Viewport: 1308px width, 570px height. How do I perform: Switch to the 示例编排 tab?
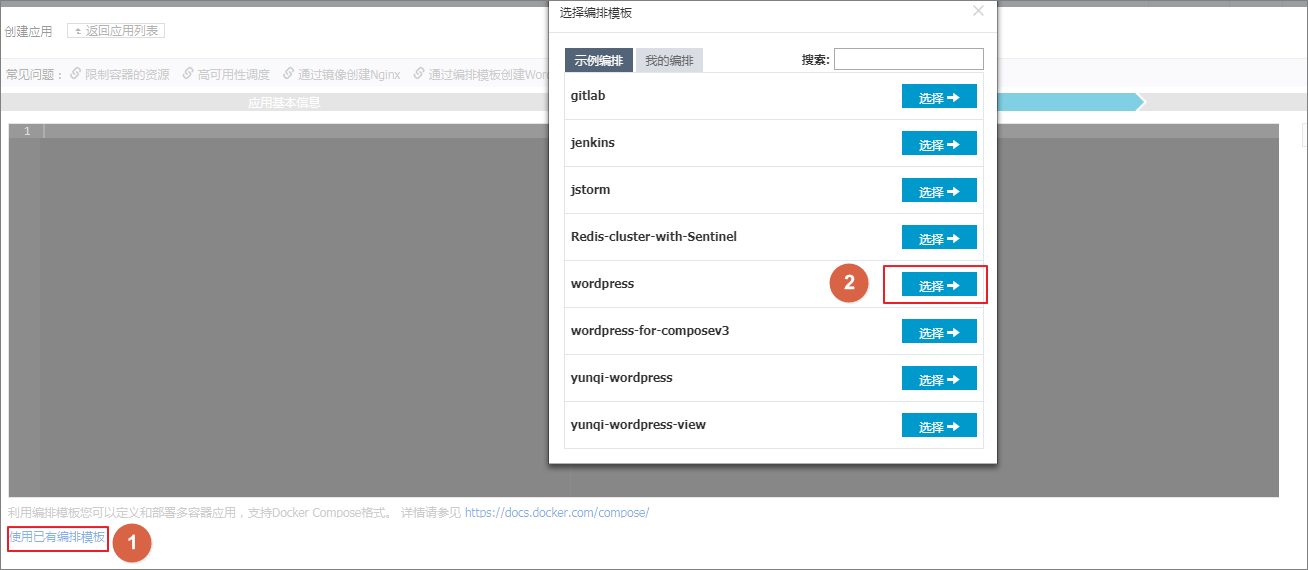pos(598,61)
